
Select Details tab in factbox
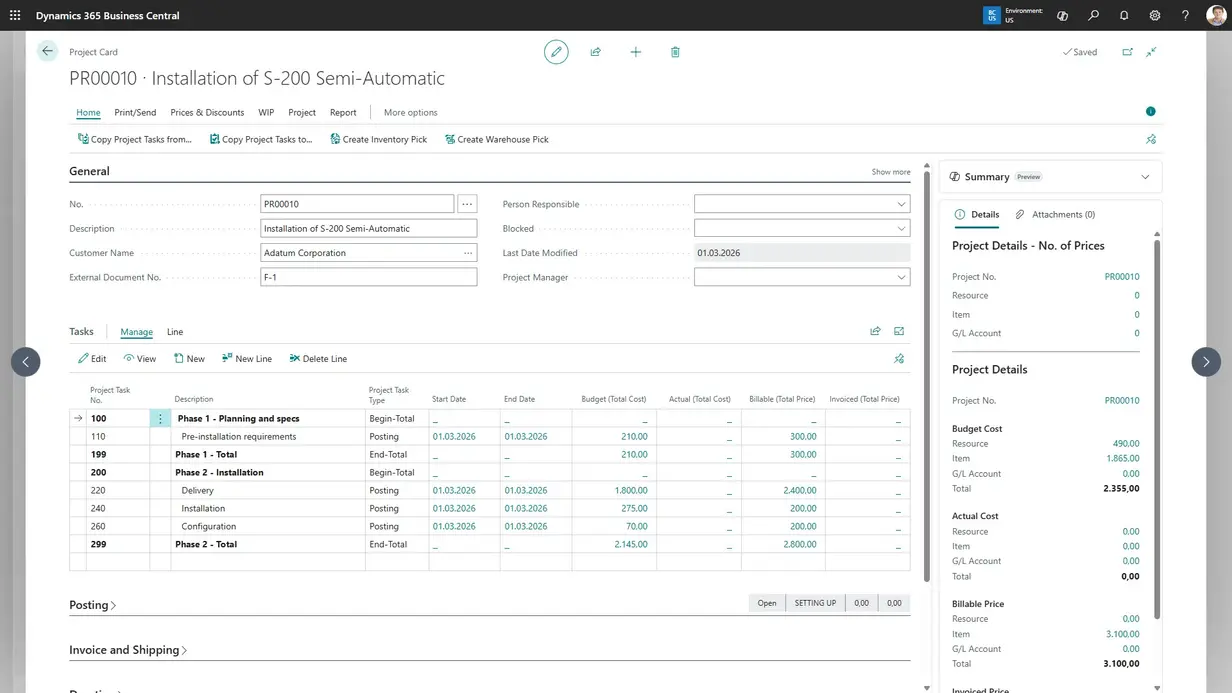(x=977, y=214)
